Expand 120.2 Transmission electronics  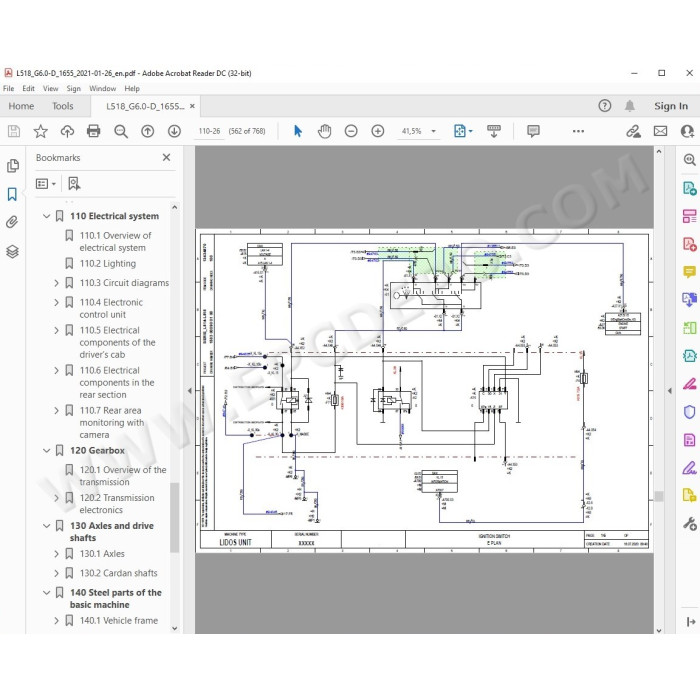coord(56,498)
